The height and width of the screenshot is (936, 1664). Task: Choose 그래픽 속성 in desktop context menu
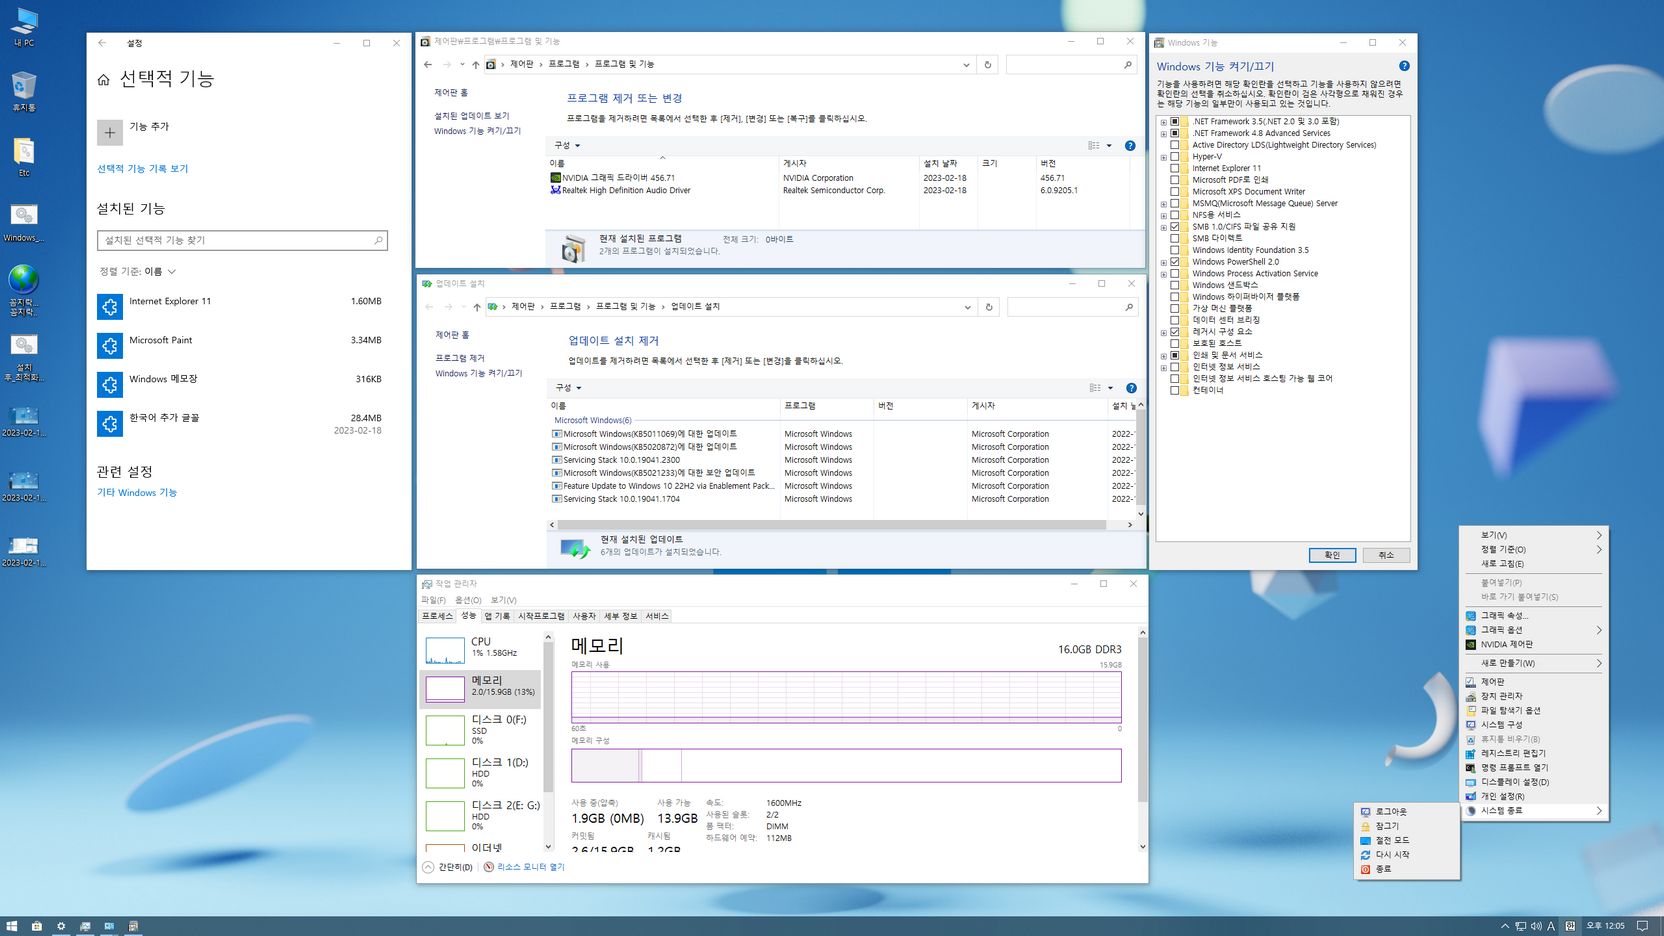click(x=1534, y=616)
